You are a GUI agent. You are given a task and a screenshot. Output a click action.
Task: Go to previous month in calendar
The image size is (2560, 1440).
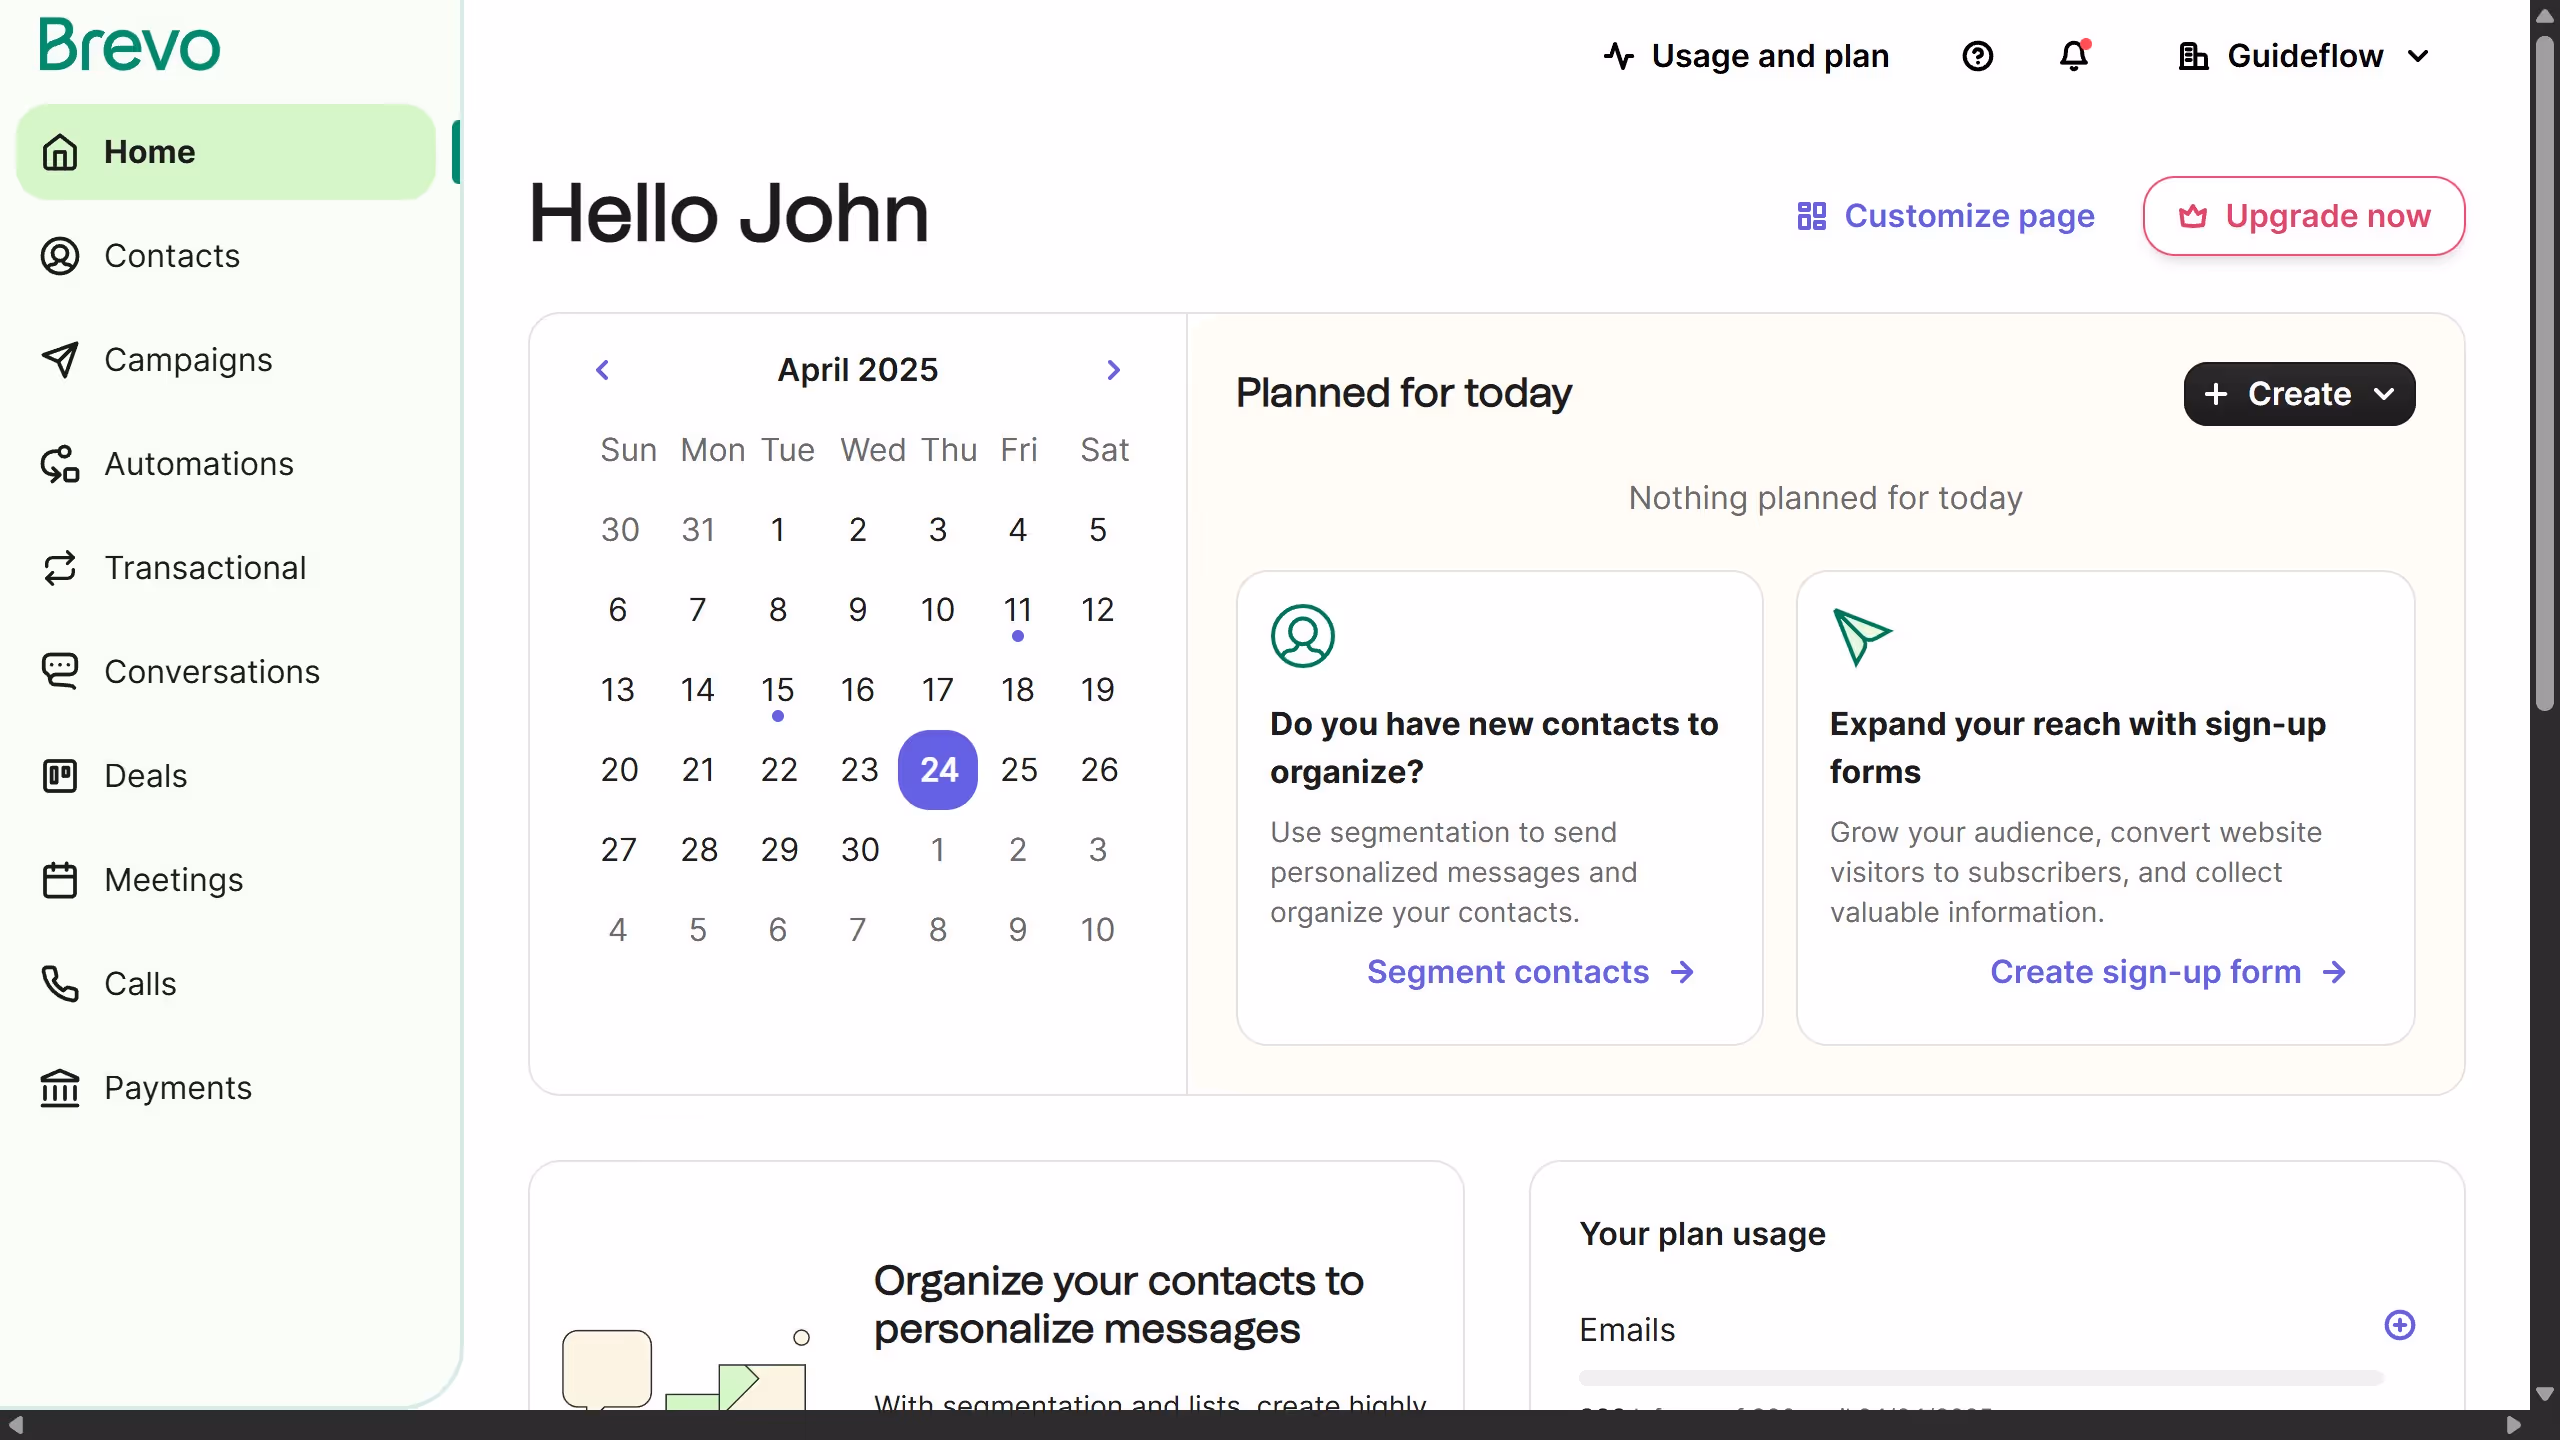(x=602, y=370)
